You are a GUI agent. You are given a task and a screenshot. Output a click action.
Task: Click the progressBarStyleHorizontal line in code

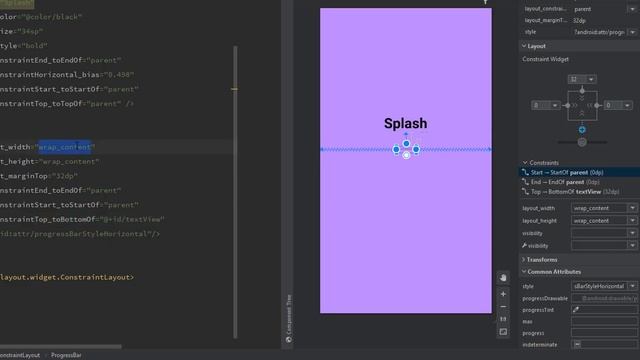[80, 234]
